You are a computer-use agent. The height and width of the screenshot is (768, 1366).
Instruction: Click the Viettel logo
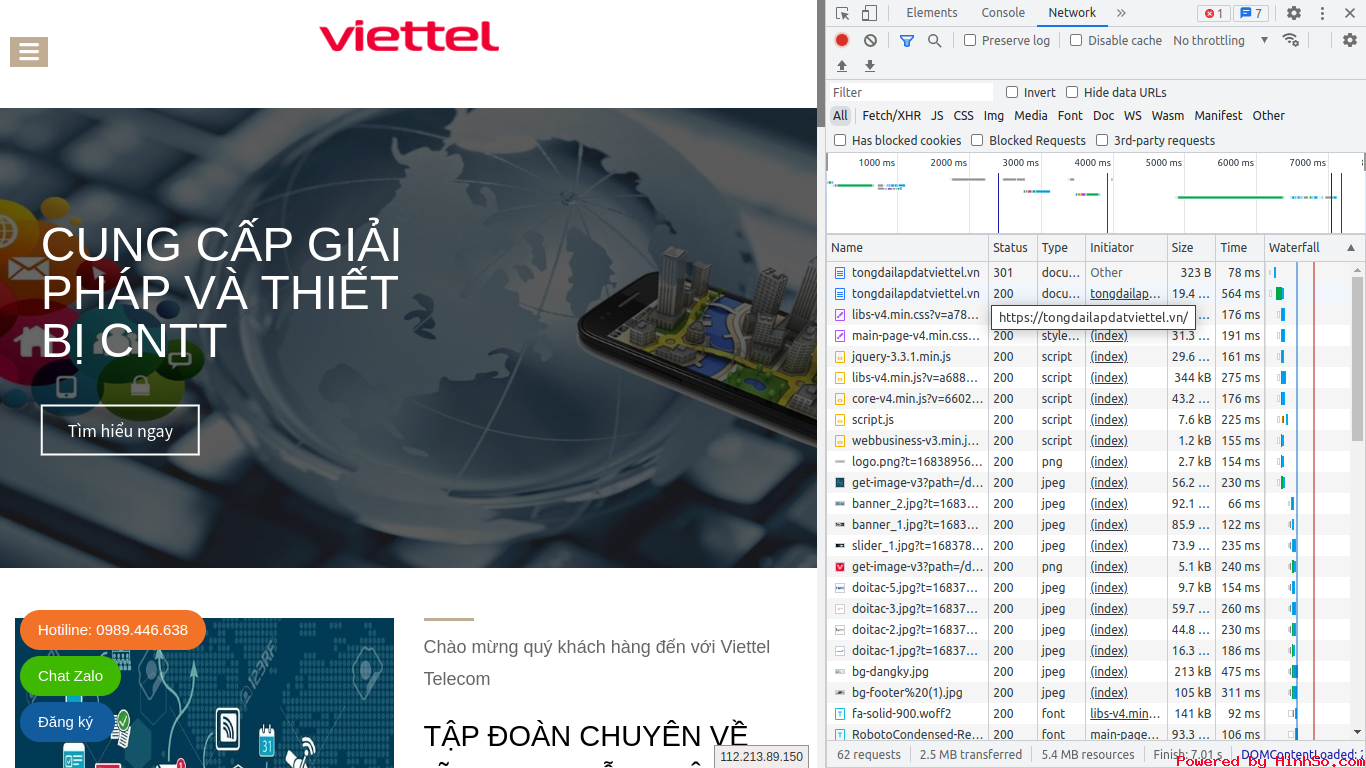(x=409, y=36)
